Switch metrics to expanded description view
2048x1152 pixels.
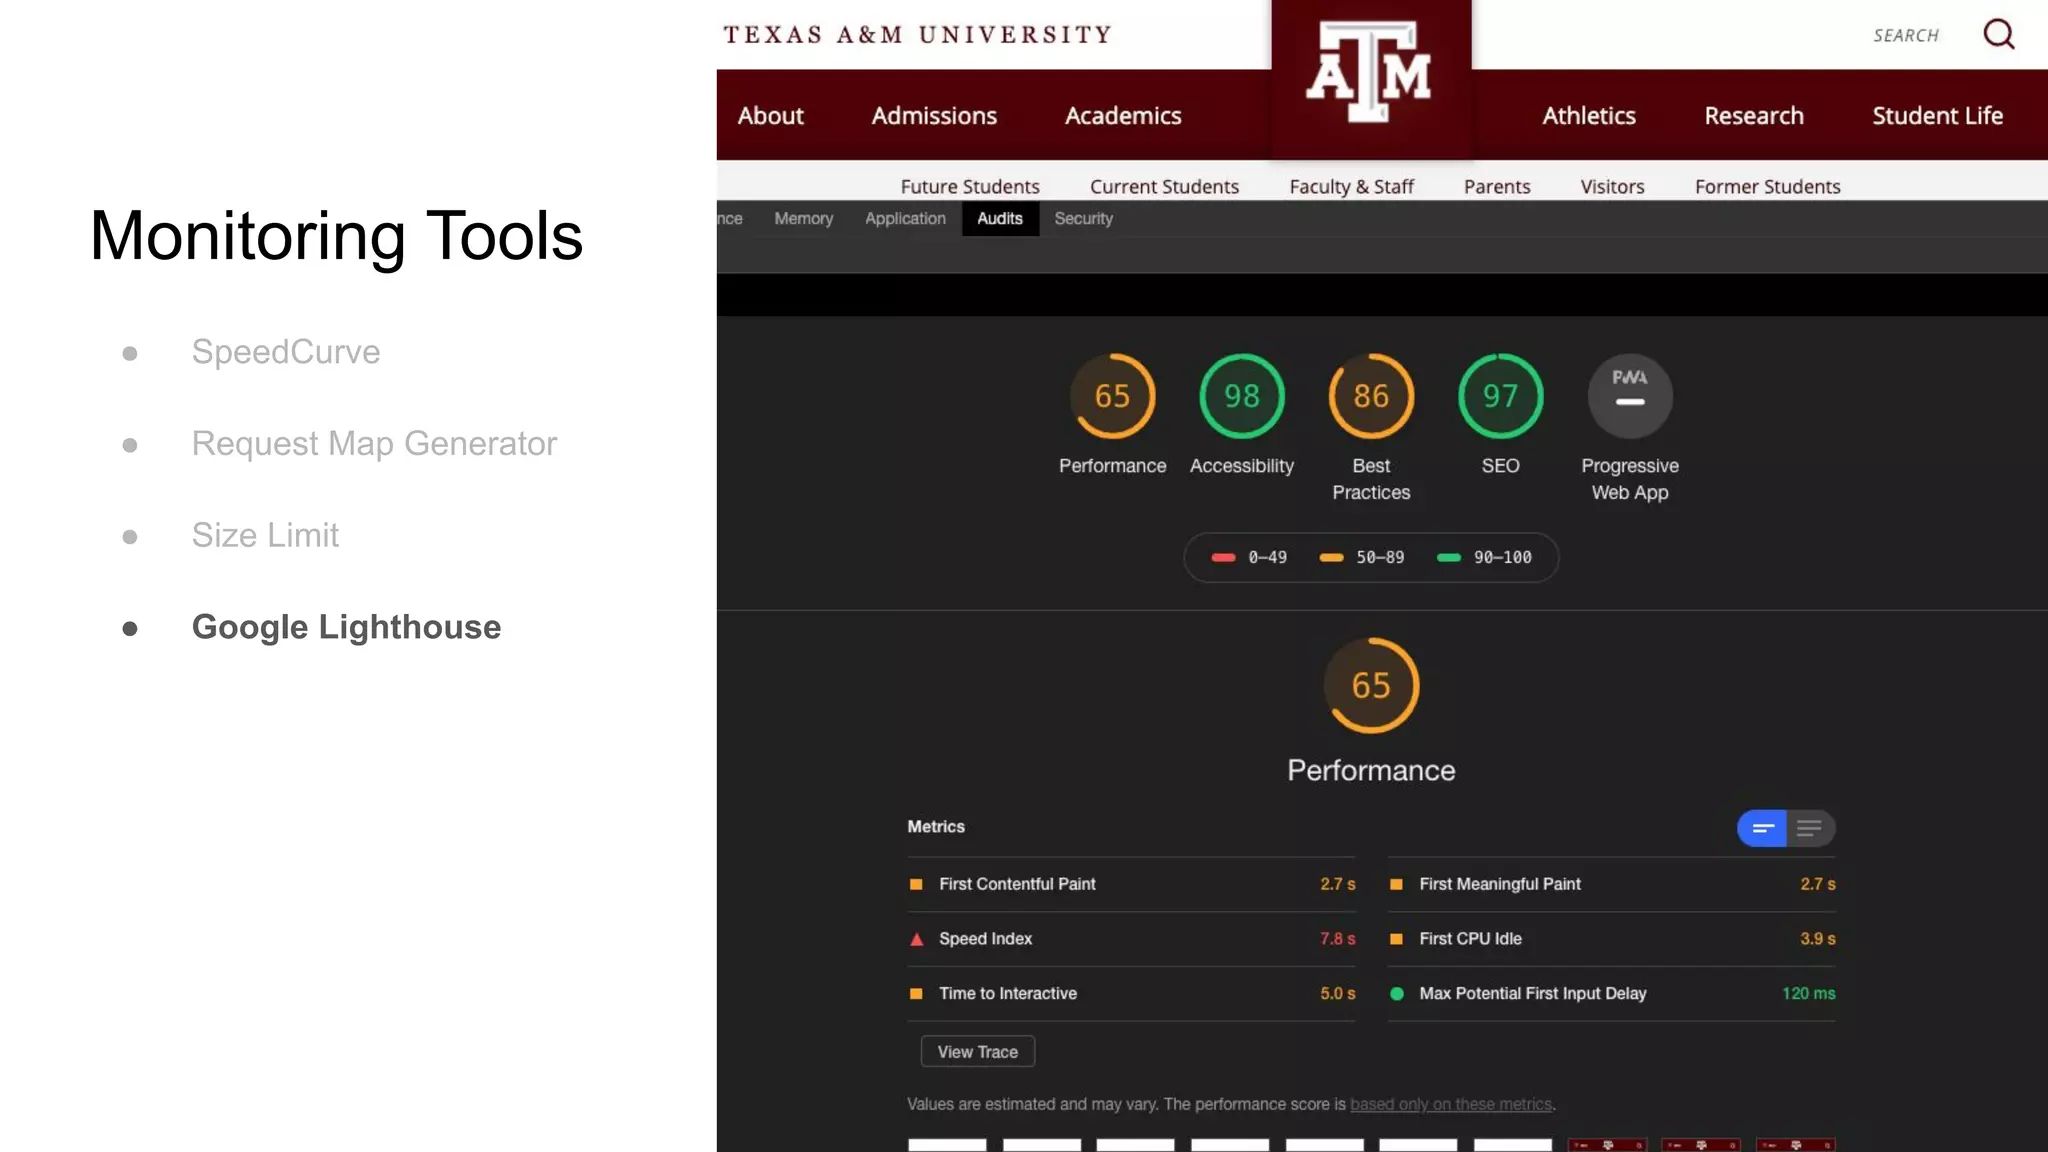[1809, 828]
